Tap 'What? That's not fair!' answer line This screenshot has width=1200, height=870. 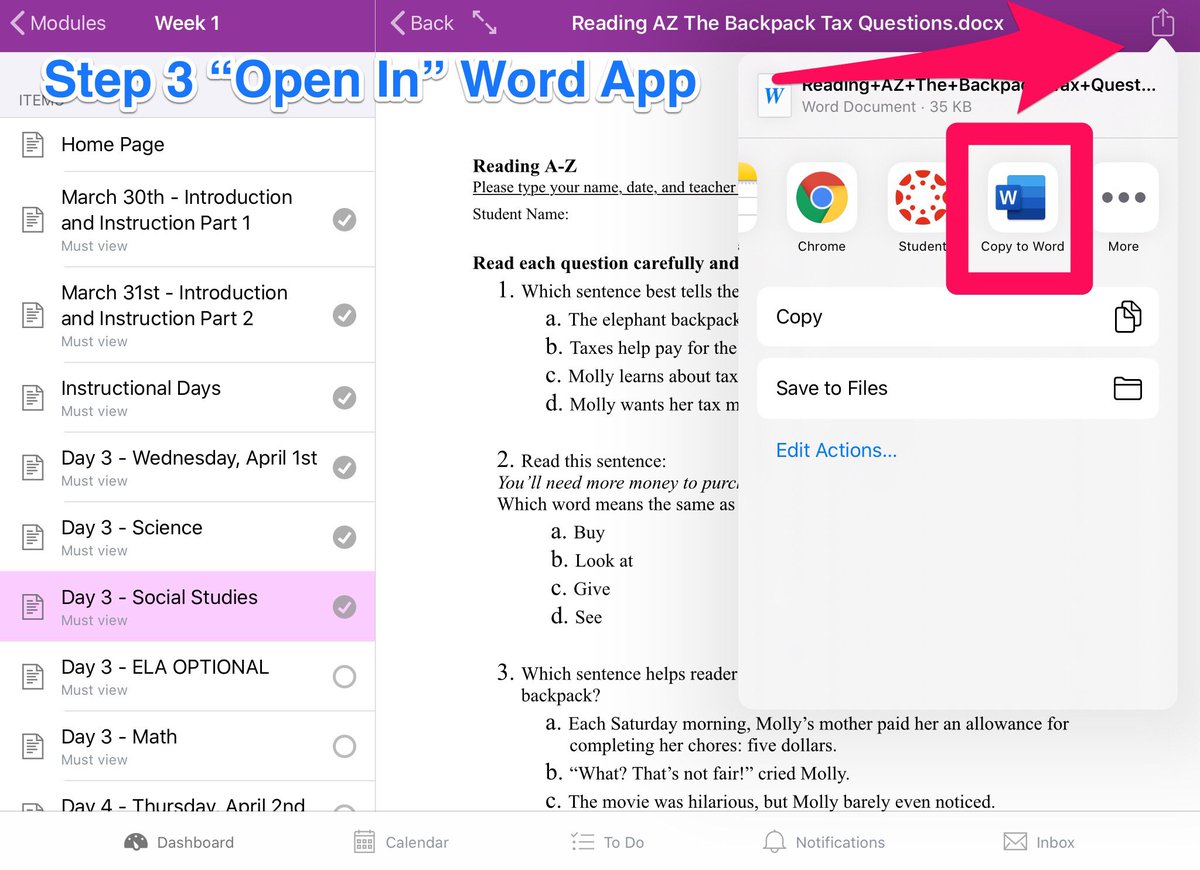697,773
